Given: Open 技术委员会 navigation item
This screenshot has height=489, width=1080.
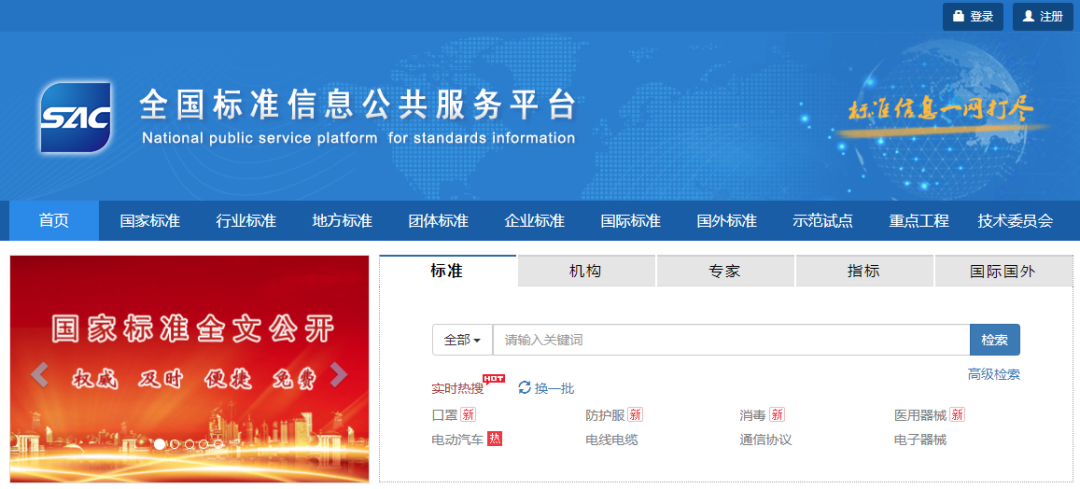Looking at the screenshot, I should coord(1015,221).
